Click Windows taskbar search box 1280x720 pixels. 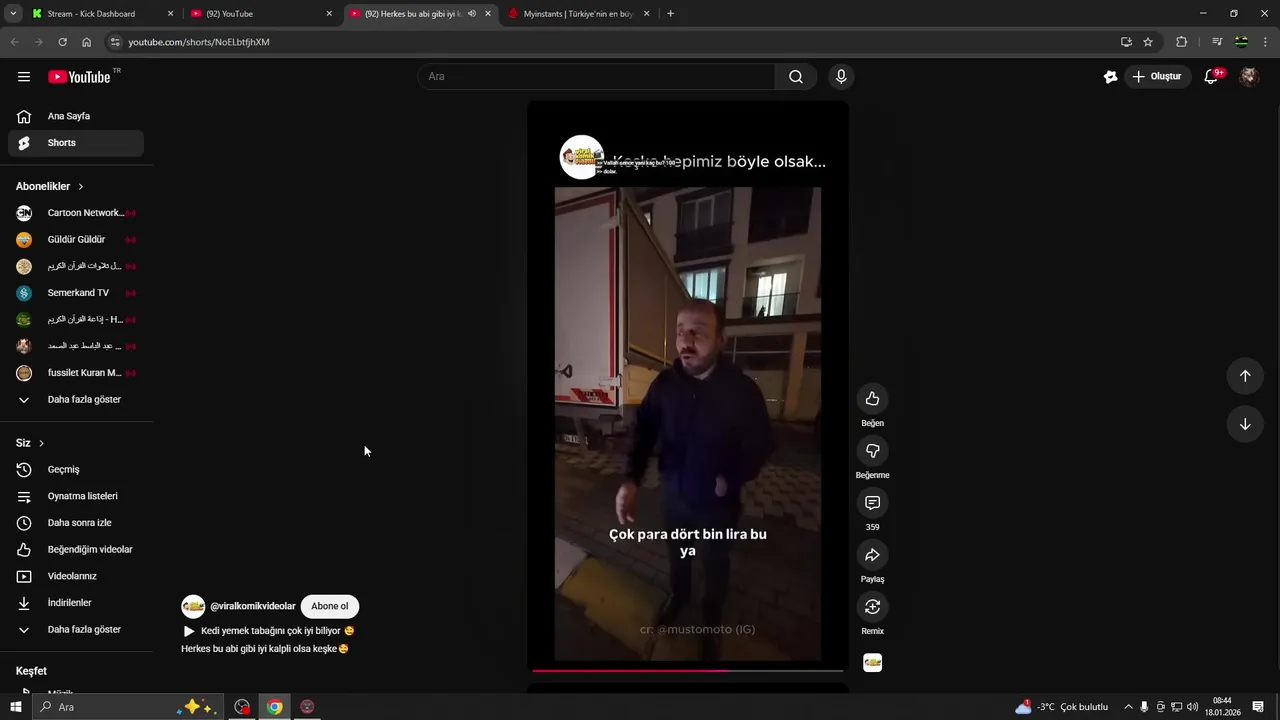pyautogui.click(x=128, y=707)
